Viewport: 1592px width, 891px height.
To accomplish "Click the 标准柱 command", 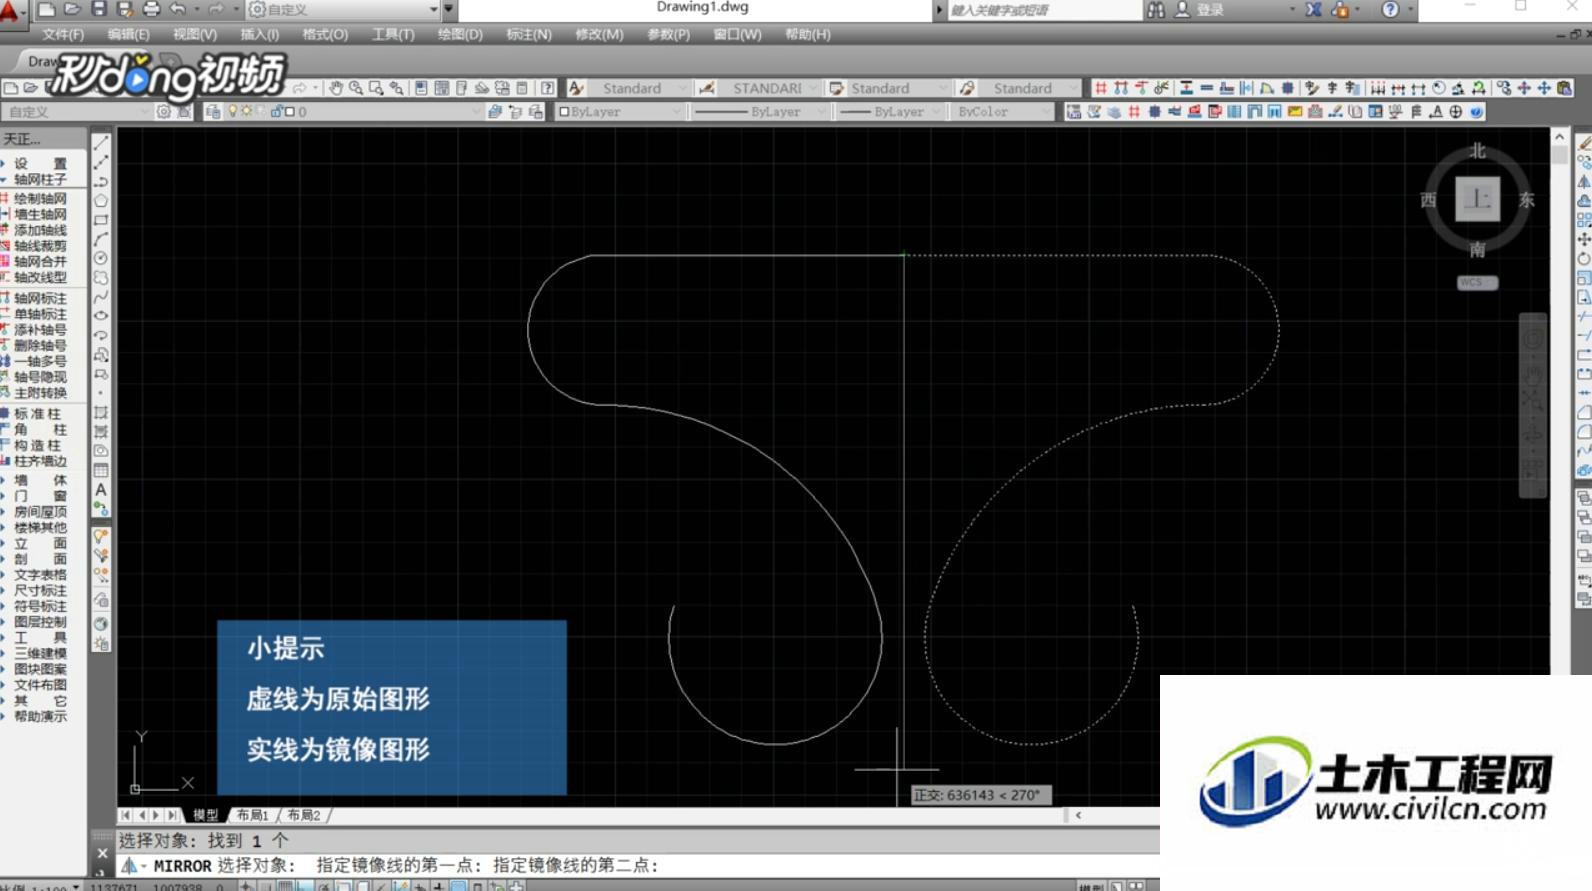I will point(37,414).
